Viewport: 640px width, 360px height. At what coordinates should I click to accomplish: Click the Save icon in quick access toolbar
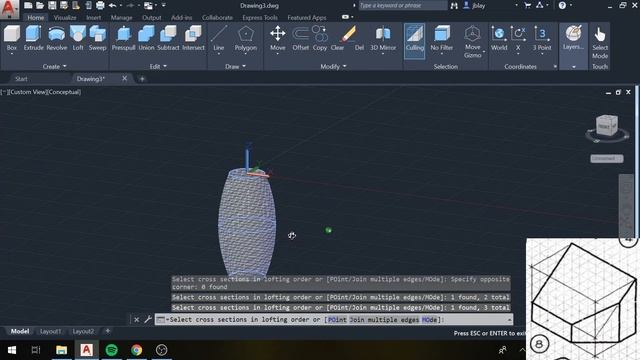coord(52,5)
